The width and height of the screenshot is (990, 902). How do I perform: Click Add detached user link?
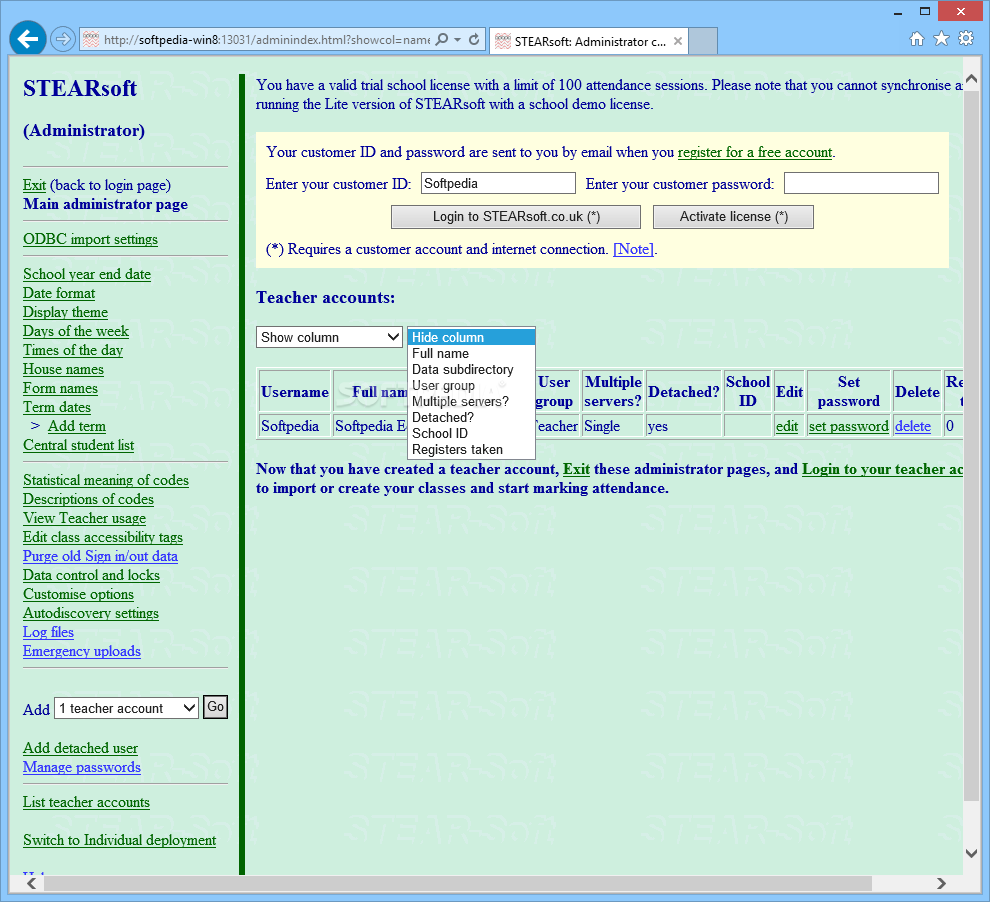(81, 748)
